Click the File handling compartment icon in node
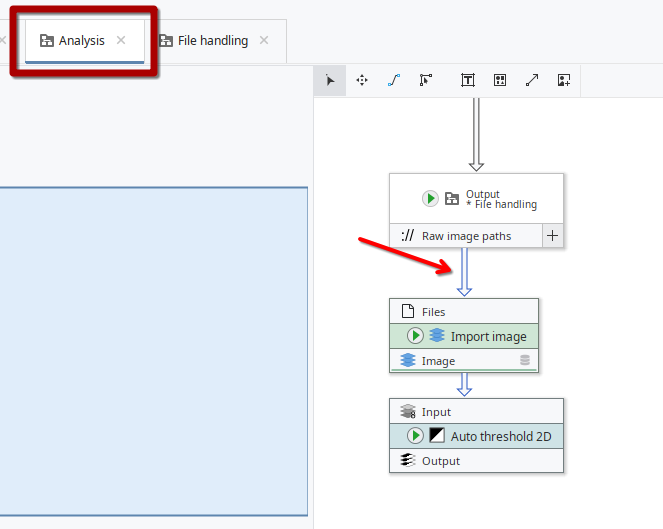Viewport: 663px width, 529px height. tap(452, 198)
